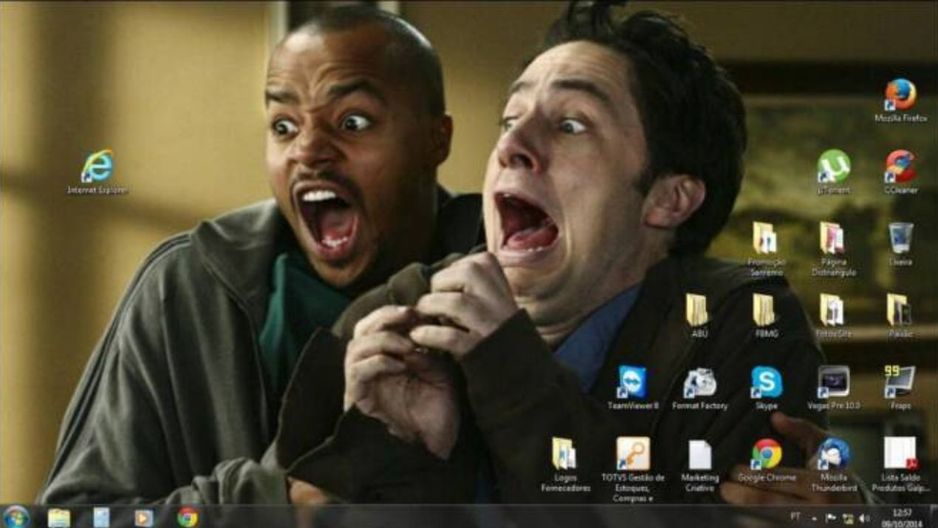The height and width of the screenshot is (528, 938).
Task: Launch Format Factory shortcut
Action: click(x=699, y=382)
